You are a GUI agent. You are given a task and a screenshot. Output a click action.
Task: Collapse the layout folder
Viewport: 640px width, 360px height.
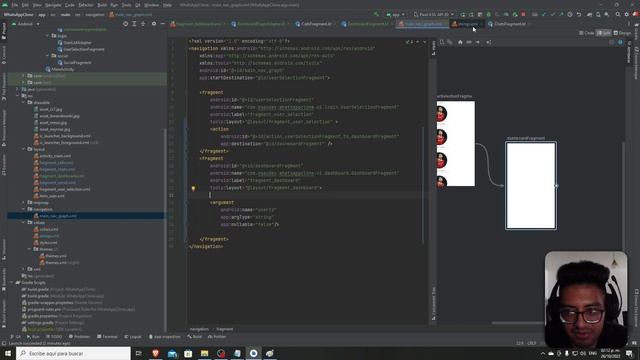[24, 149]
